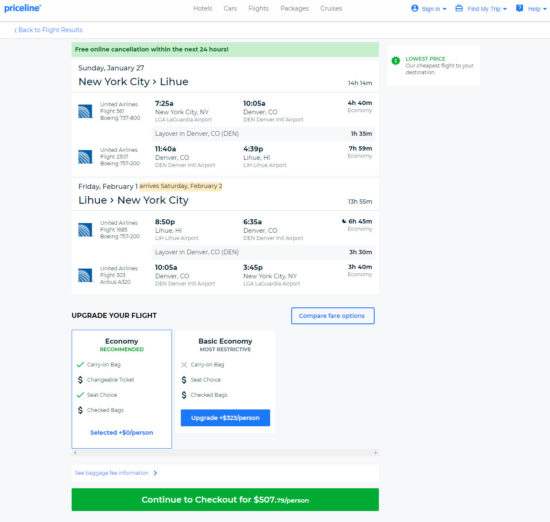The image size is (550, 522).
Task: Click the Find My Trip briefcase icon
Action: tap(459, 8)
